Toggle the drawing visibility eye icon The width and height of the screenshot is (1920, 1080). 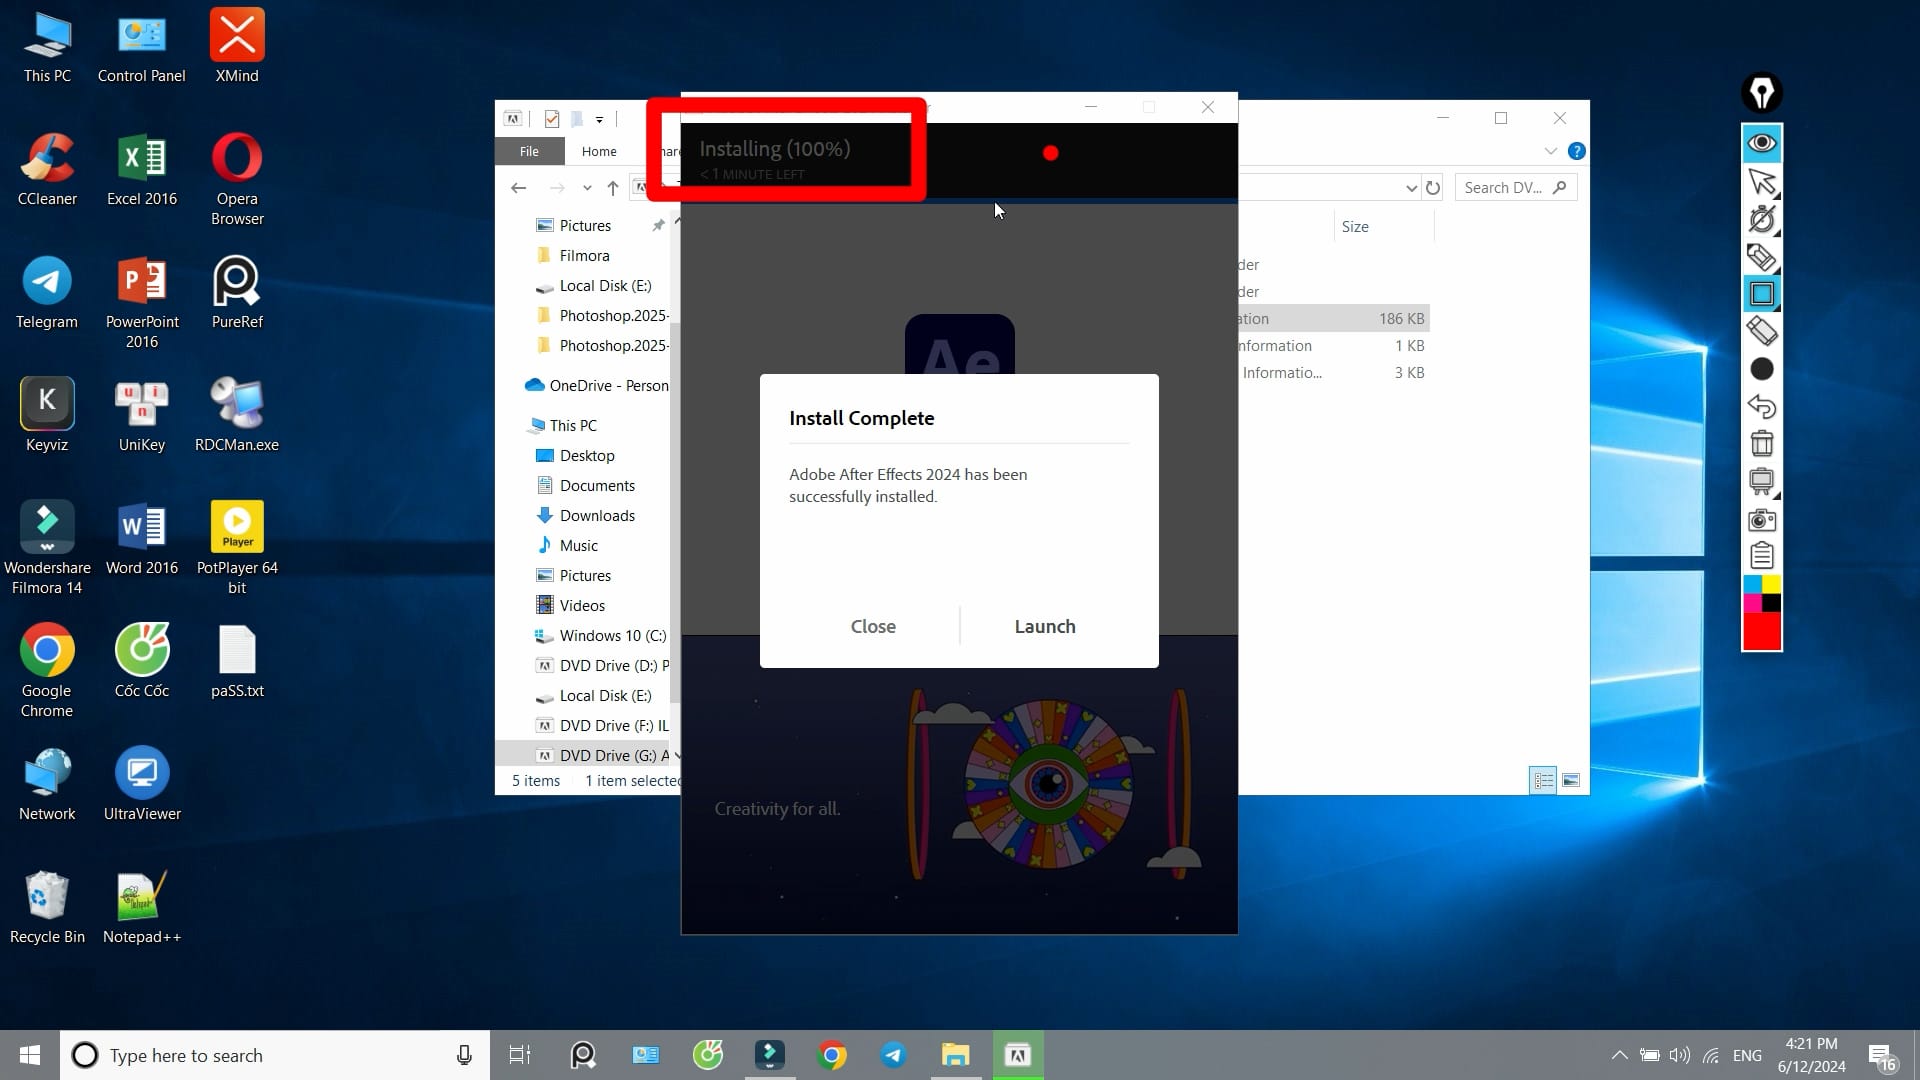point(1761,143)
